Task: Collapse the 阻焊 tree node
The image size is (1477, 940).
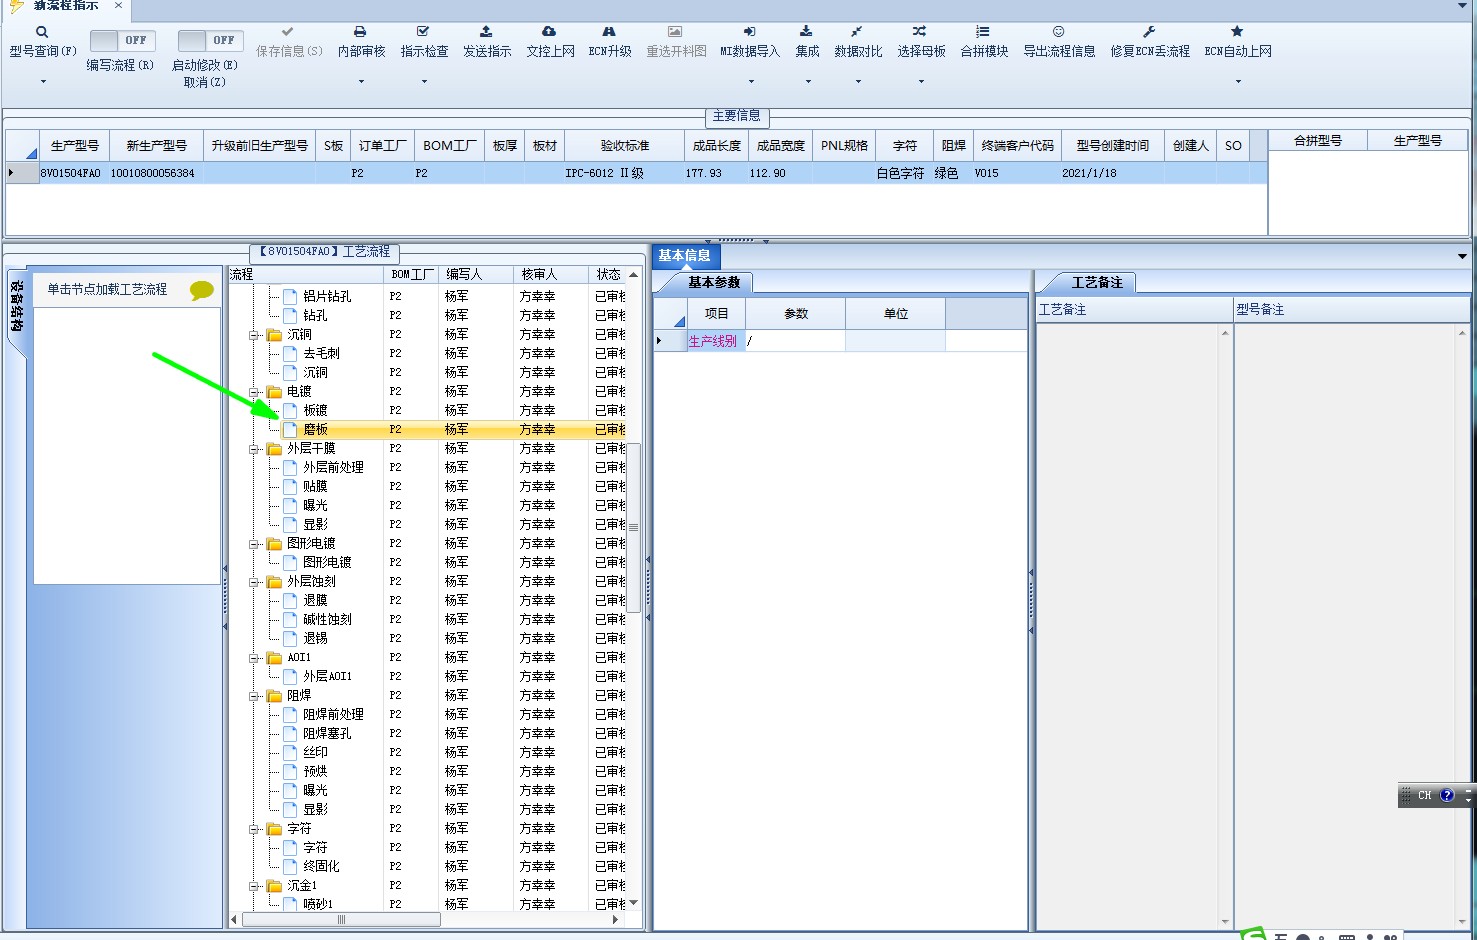Action: click(x=255, y=696)
